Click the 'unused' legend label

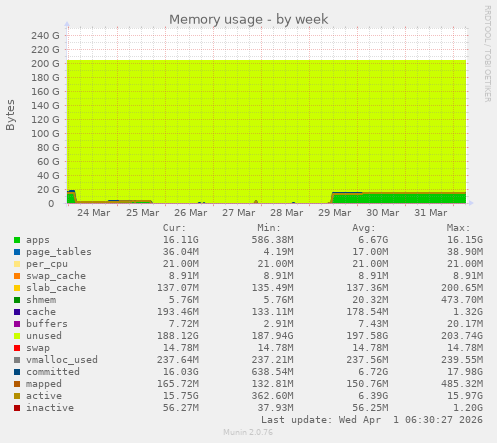click(44, 336)
